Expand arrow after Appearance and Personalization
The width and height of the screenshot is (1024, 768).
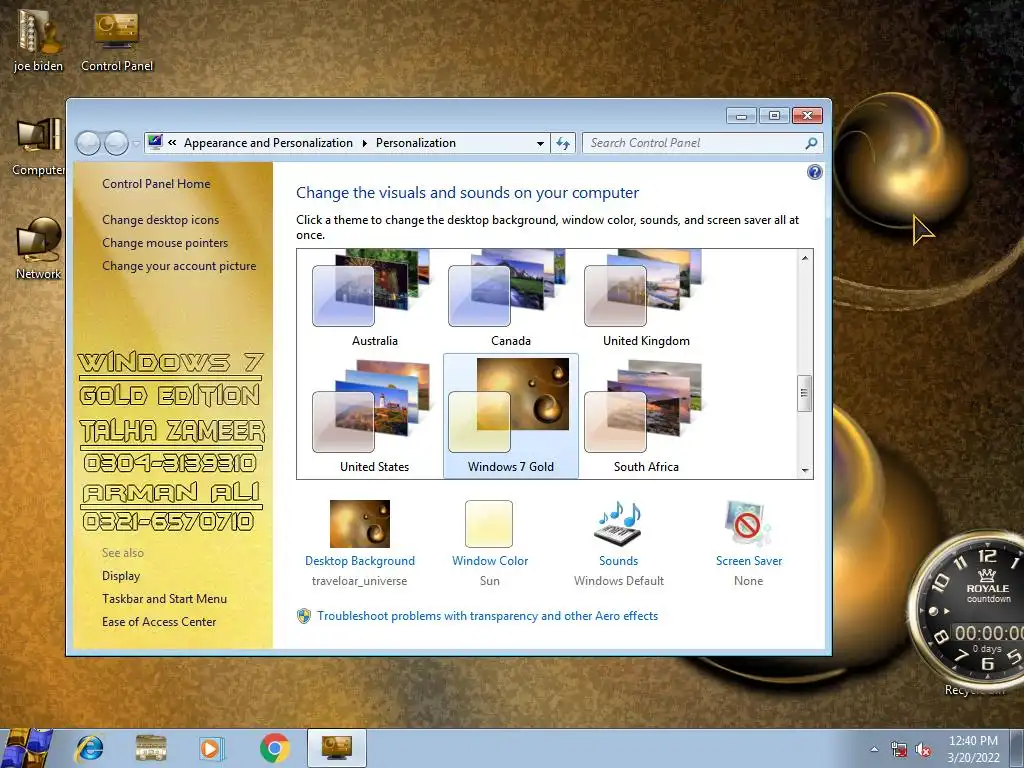[x=364, y=143]
